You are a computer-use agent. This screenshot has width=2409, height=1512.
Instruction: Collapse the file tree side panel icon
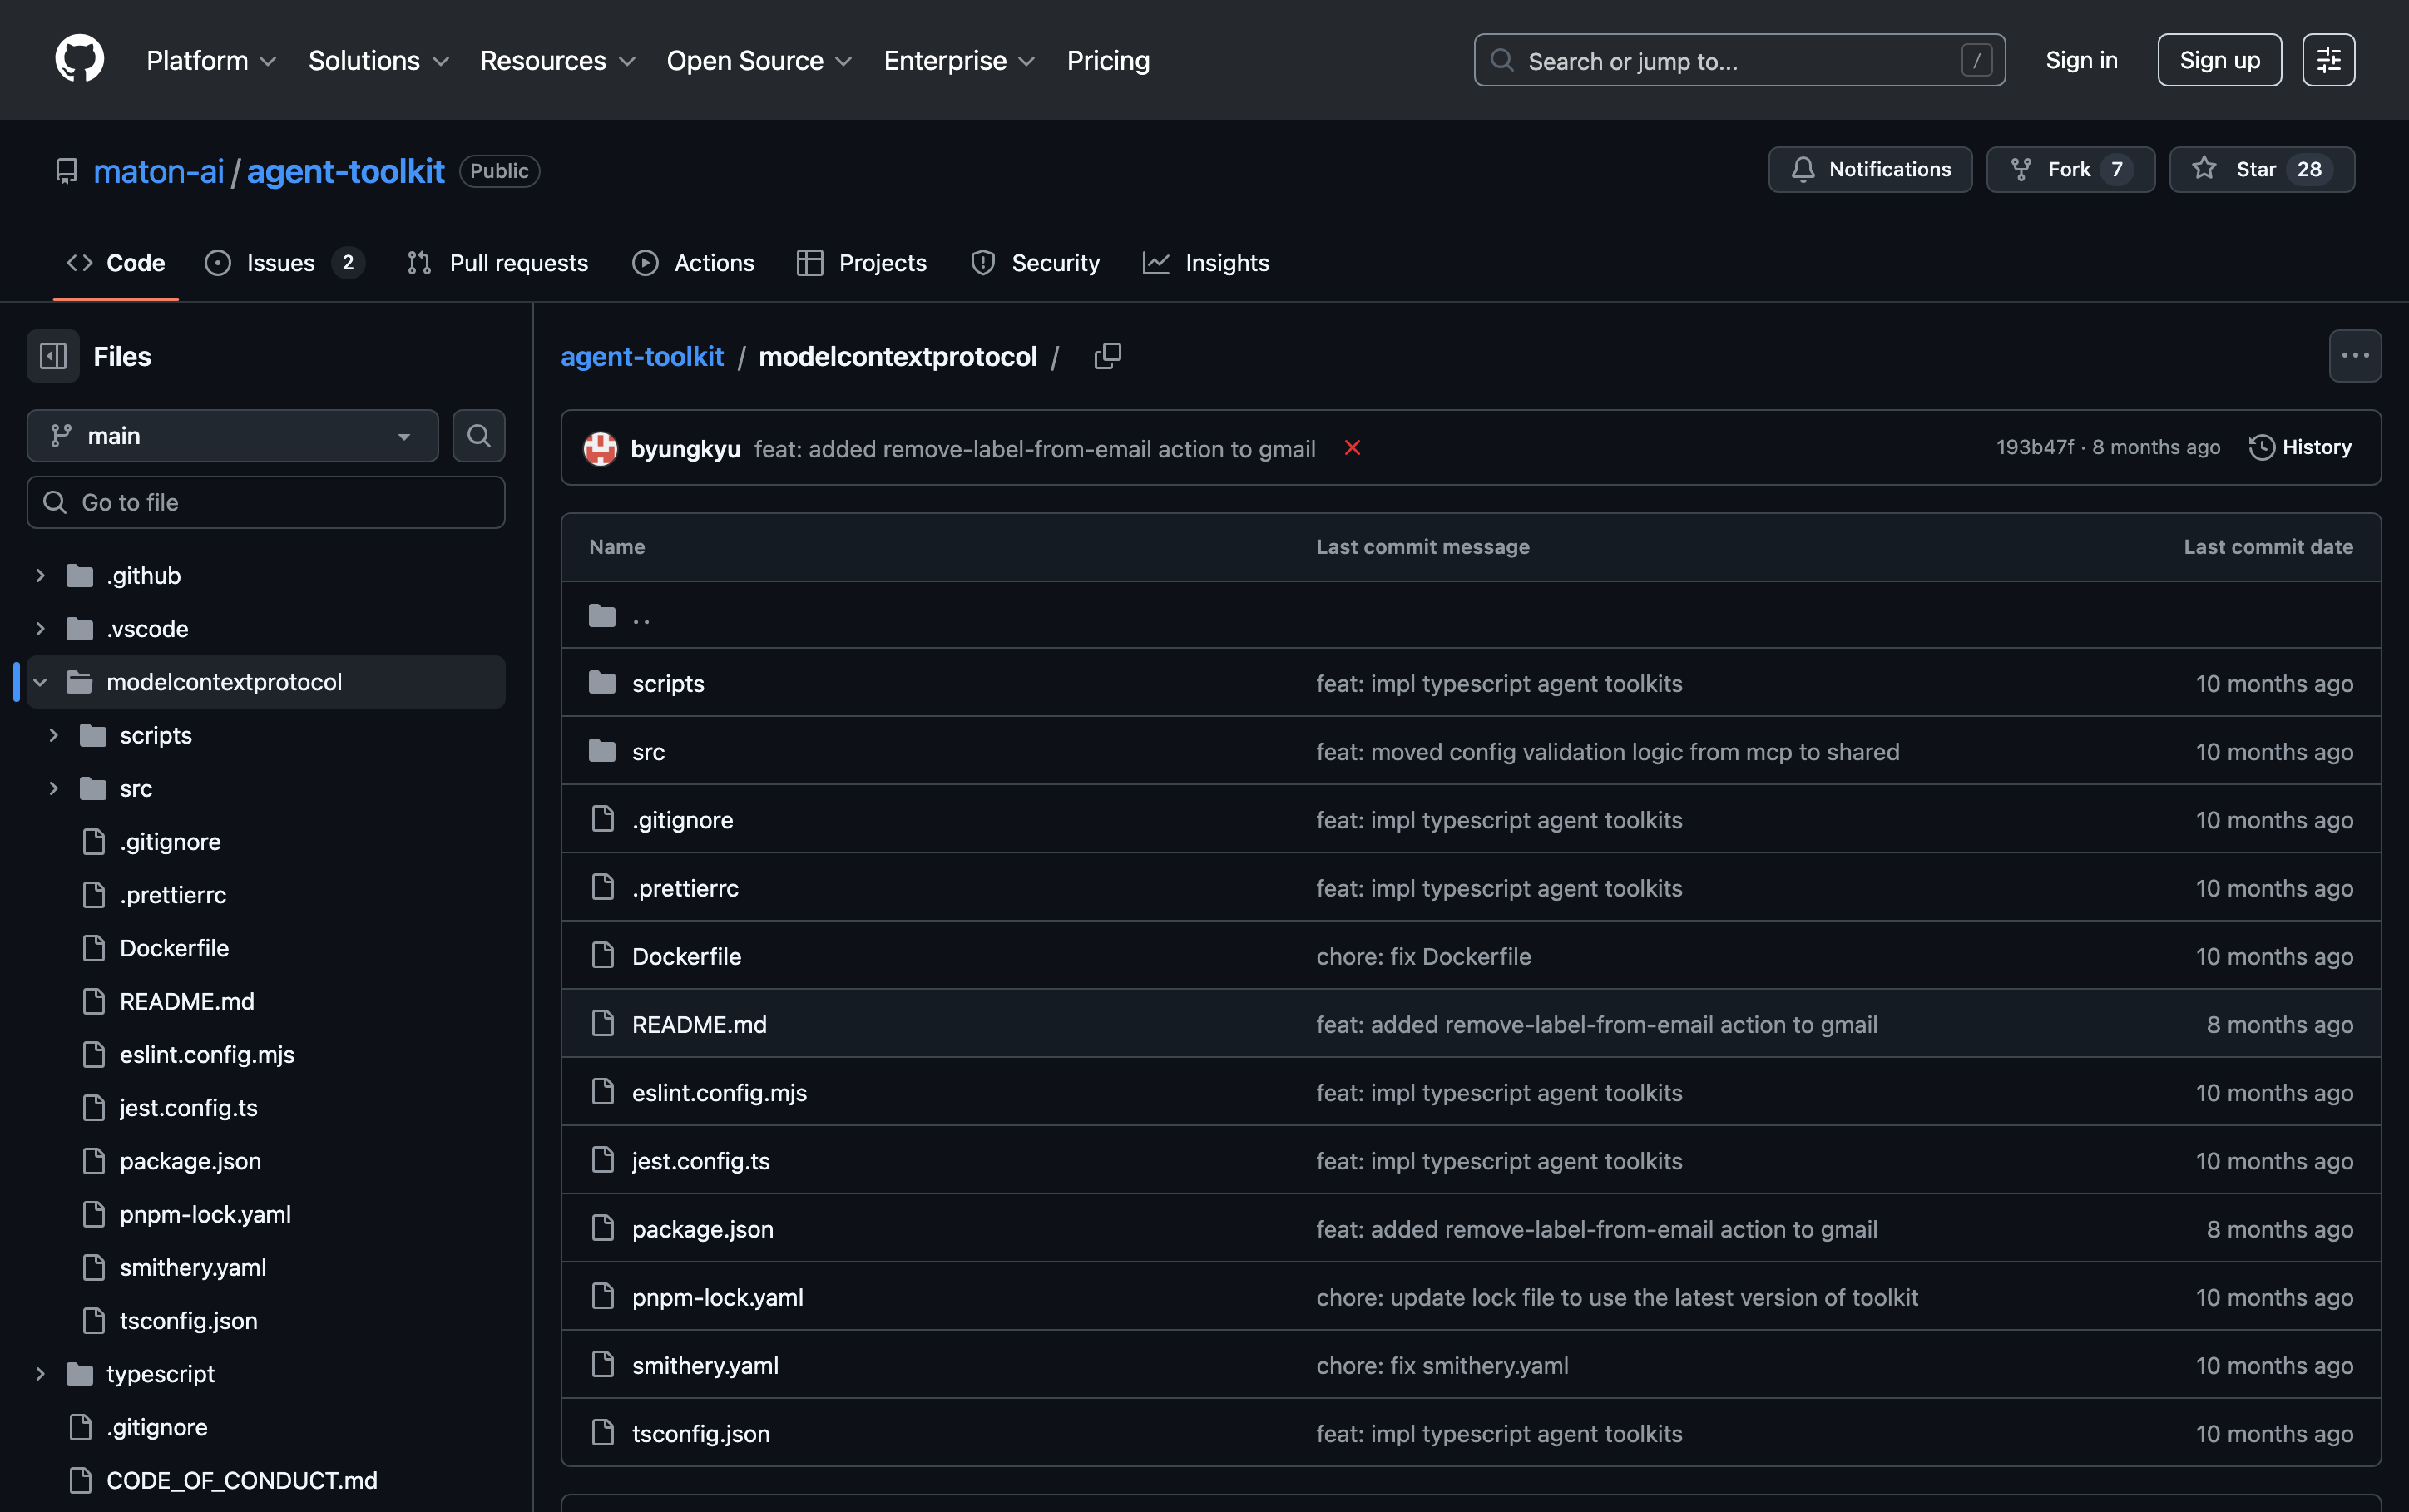tap(53, 356)
